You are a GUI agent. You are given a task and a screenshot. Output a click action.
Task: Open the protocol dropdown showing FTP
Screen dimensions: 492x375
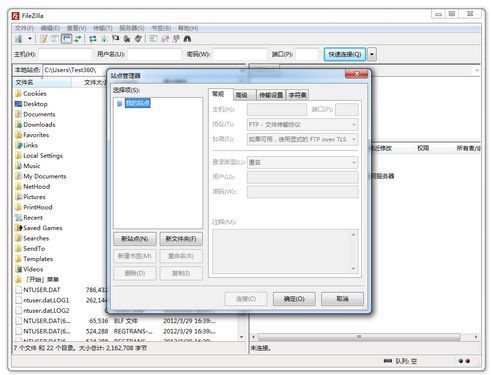click(303, 125)
